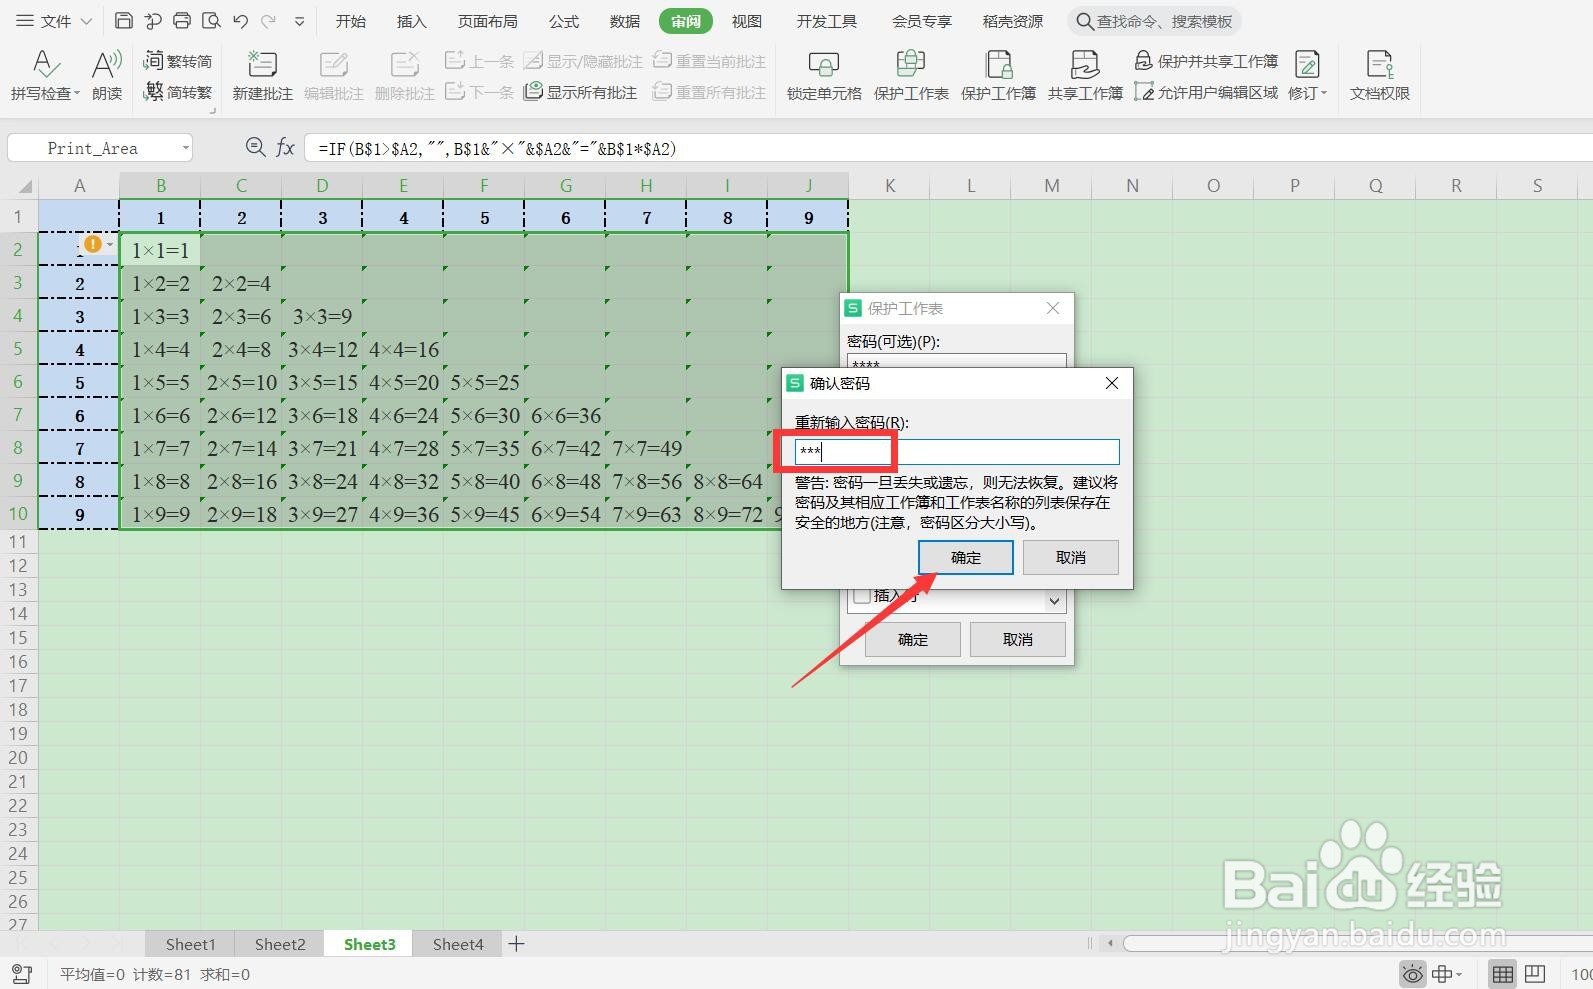
Task: Open the 开始 ribbon tab
Action: [x=350, y=21]
